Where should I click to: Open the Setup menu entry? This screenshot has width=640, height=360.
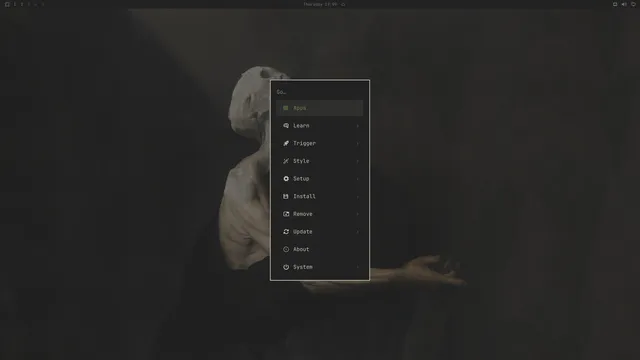(x=320, y=179)
